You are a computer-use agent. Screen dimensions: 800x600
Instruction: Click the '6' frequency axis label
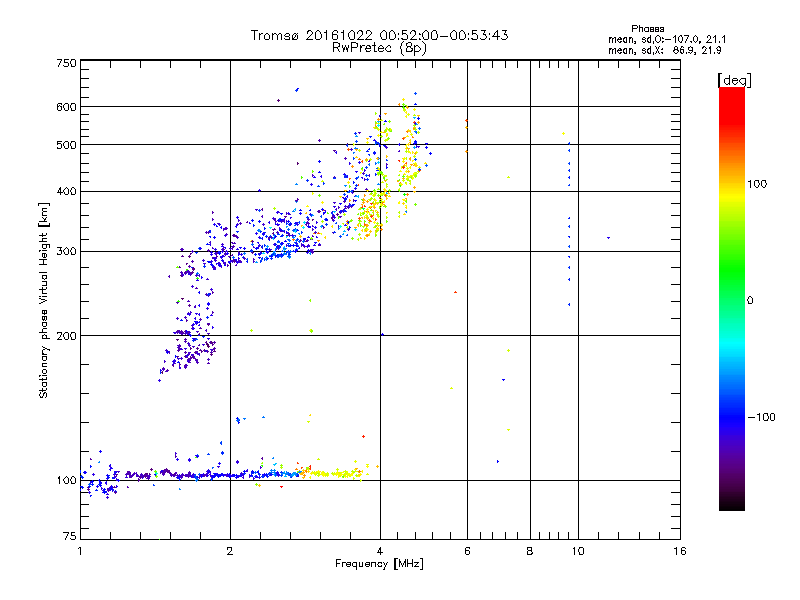click(467, 551)
